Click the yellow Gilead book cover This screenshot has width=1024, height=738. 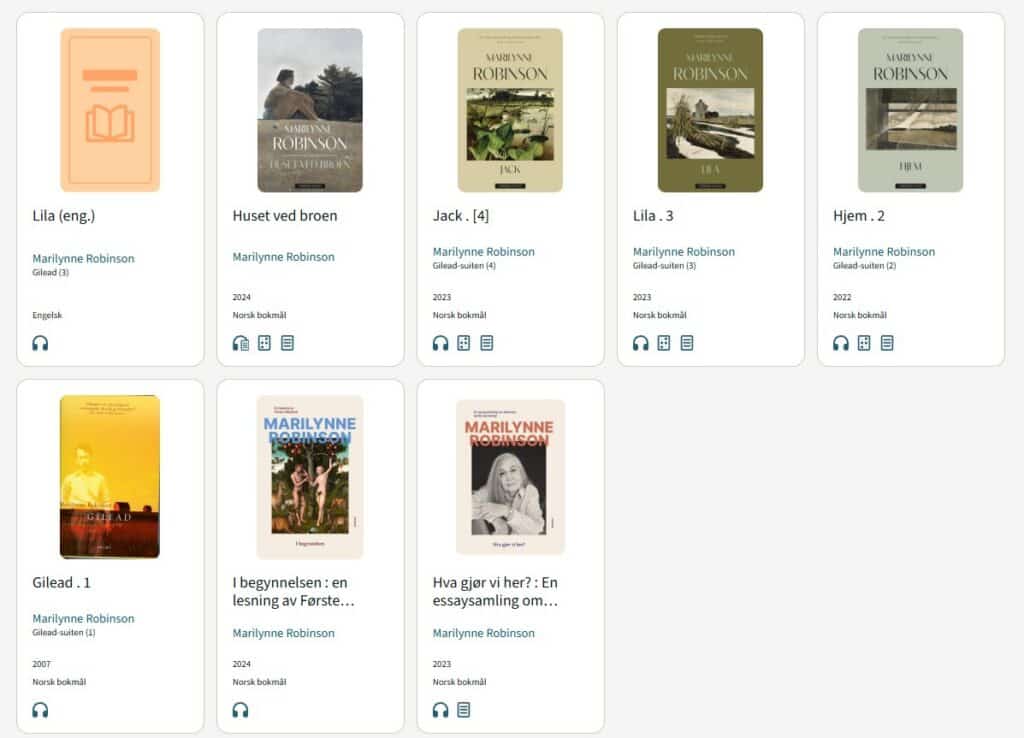click(110, 477)
